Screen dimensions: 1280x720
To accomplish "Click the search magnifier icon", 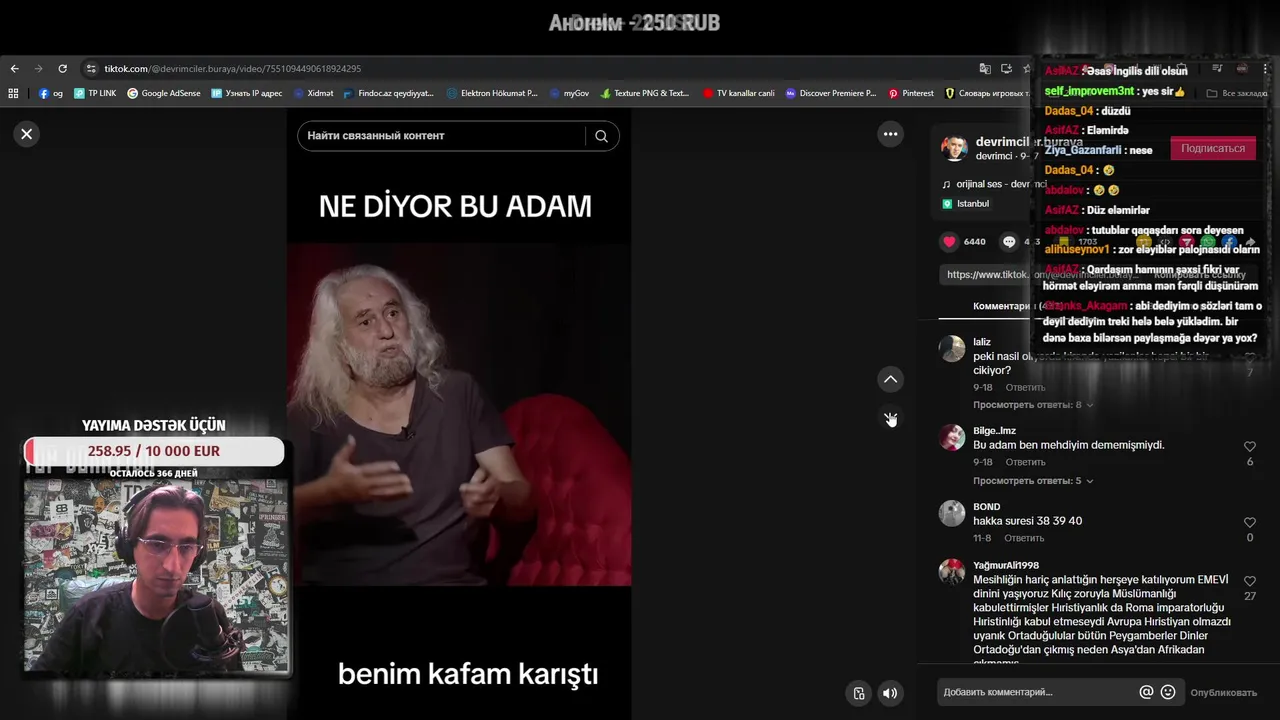I will click(601, 136).
